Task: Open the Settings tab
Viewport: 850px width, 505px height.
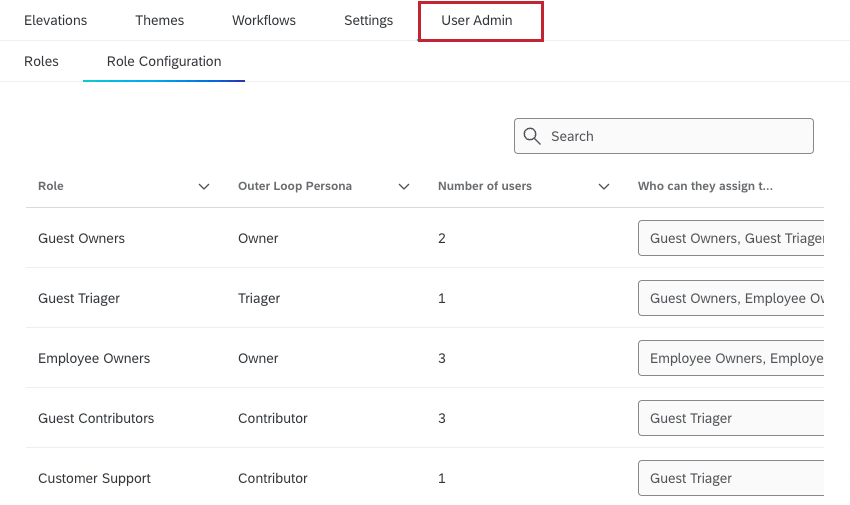Action: pos(368,20)
